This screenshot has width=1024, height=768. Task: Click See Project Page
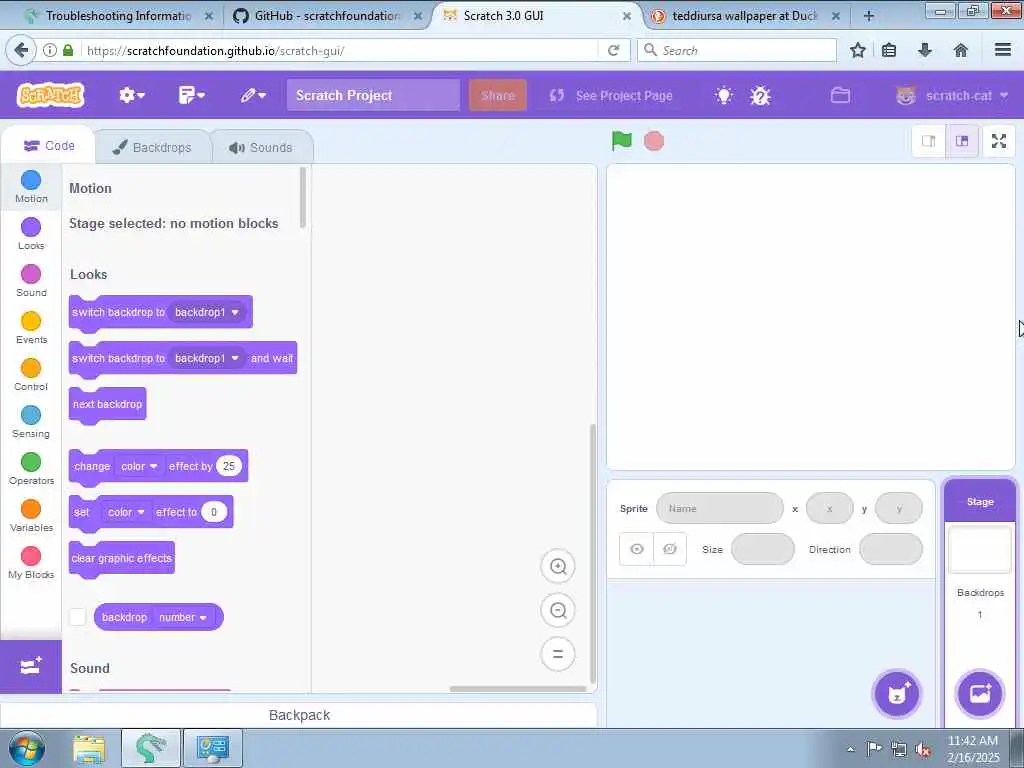[x=611, y=95]
